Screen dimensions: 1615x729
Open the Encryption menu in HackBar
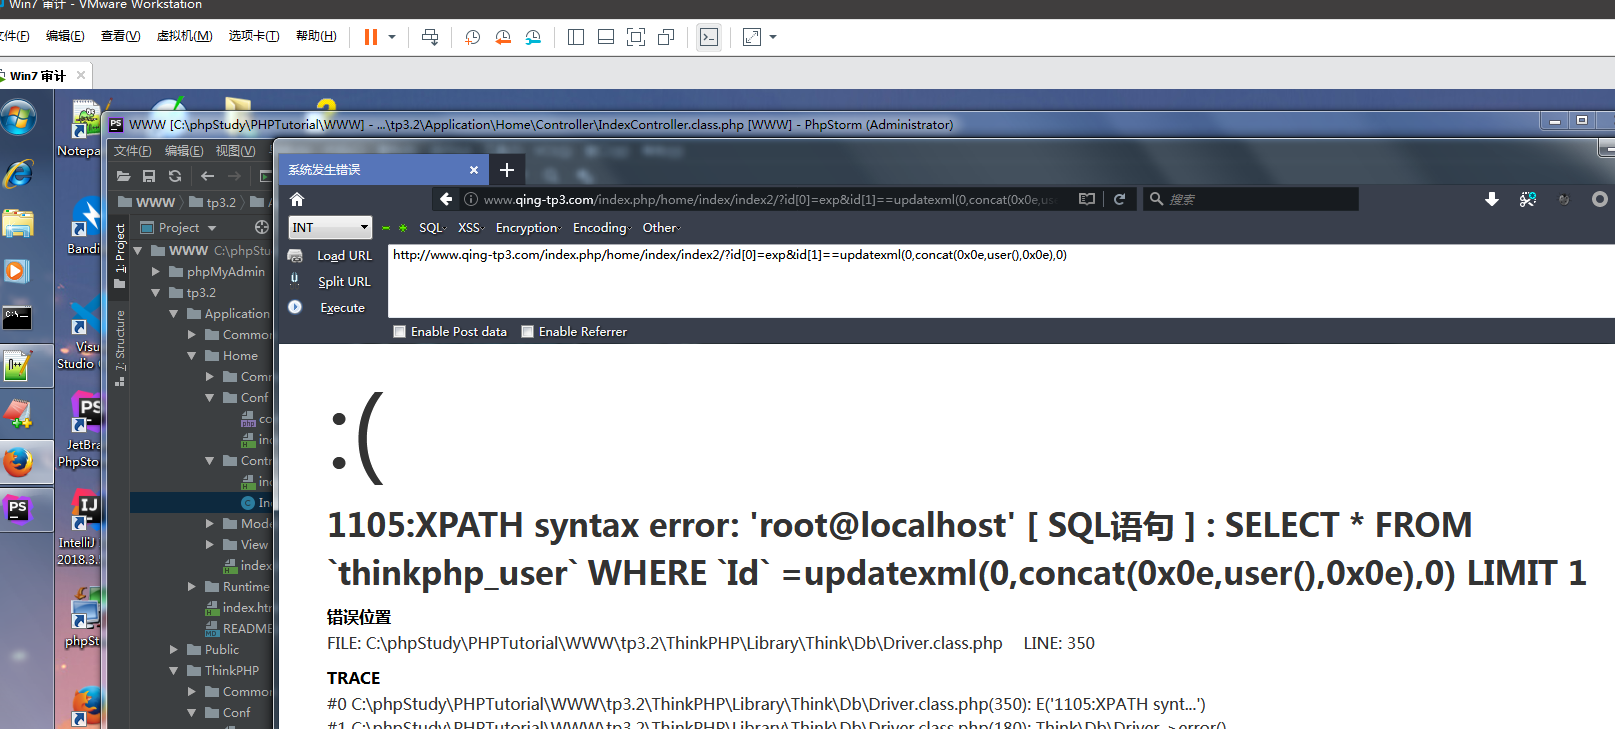pos(529,228)
